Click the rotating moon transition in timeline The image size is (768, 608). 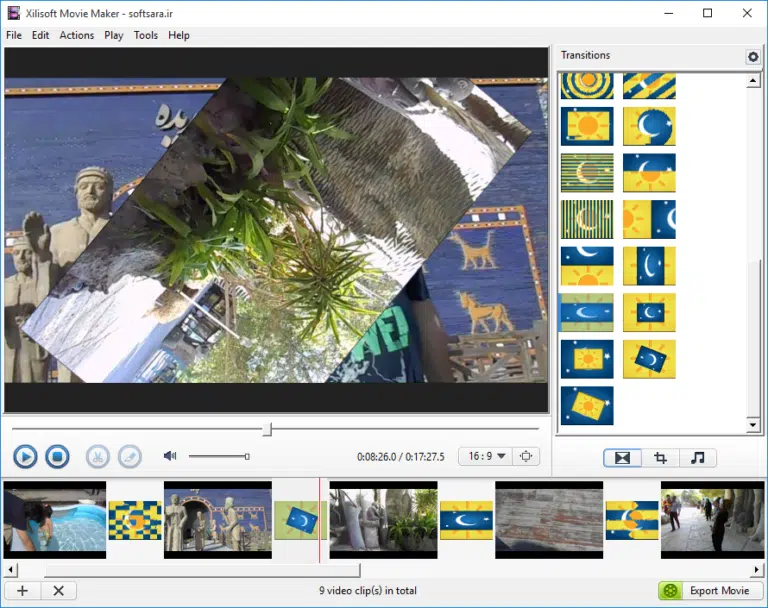tap(300, 520)
